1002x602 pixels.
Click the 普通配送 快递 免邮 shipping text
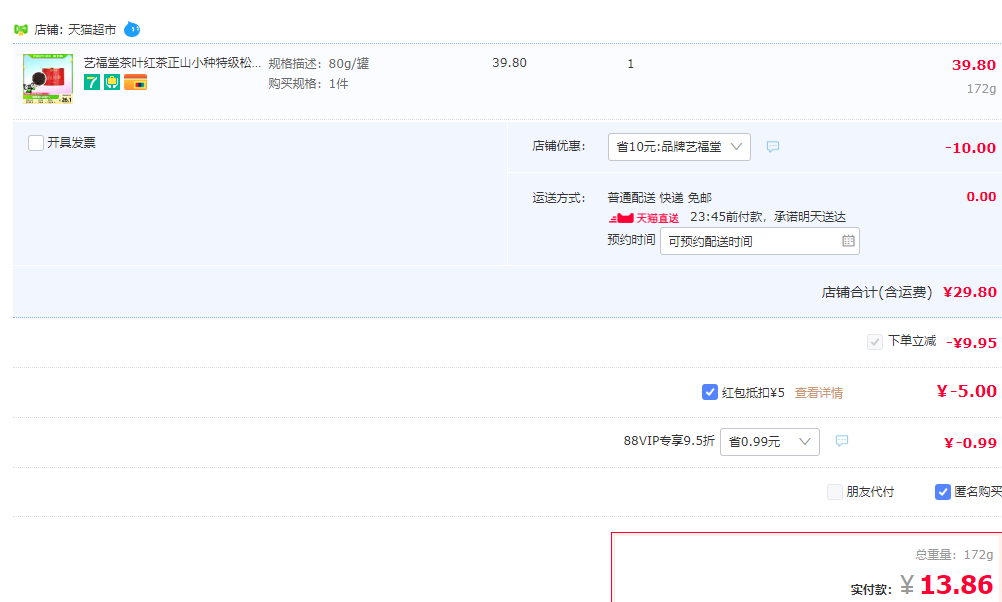[x=659, y=197]
